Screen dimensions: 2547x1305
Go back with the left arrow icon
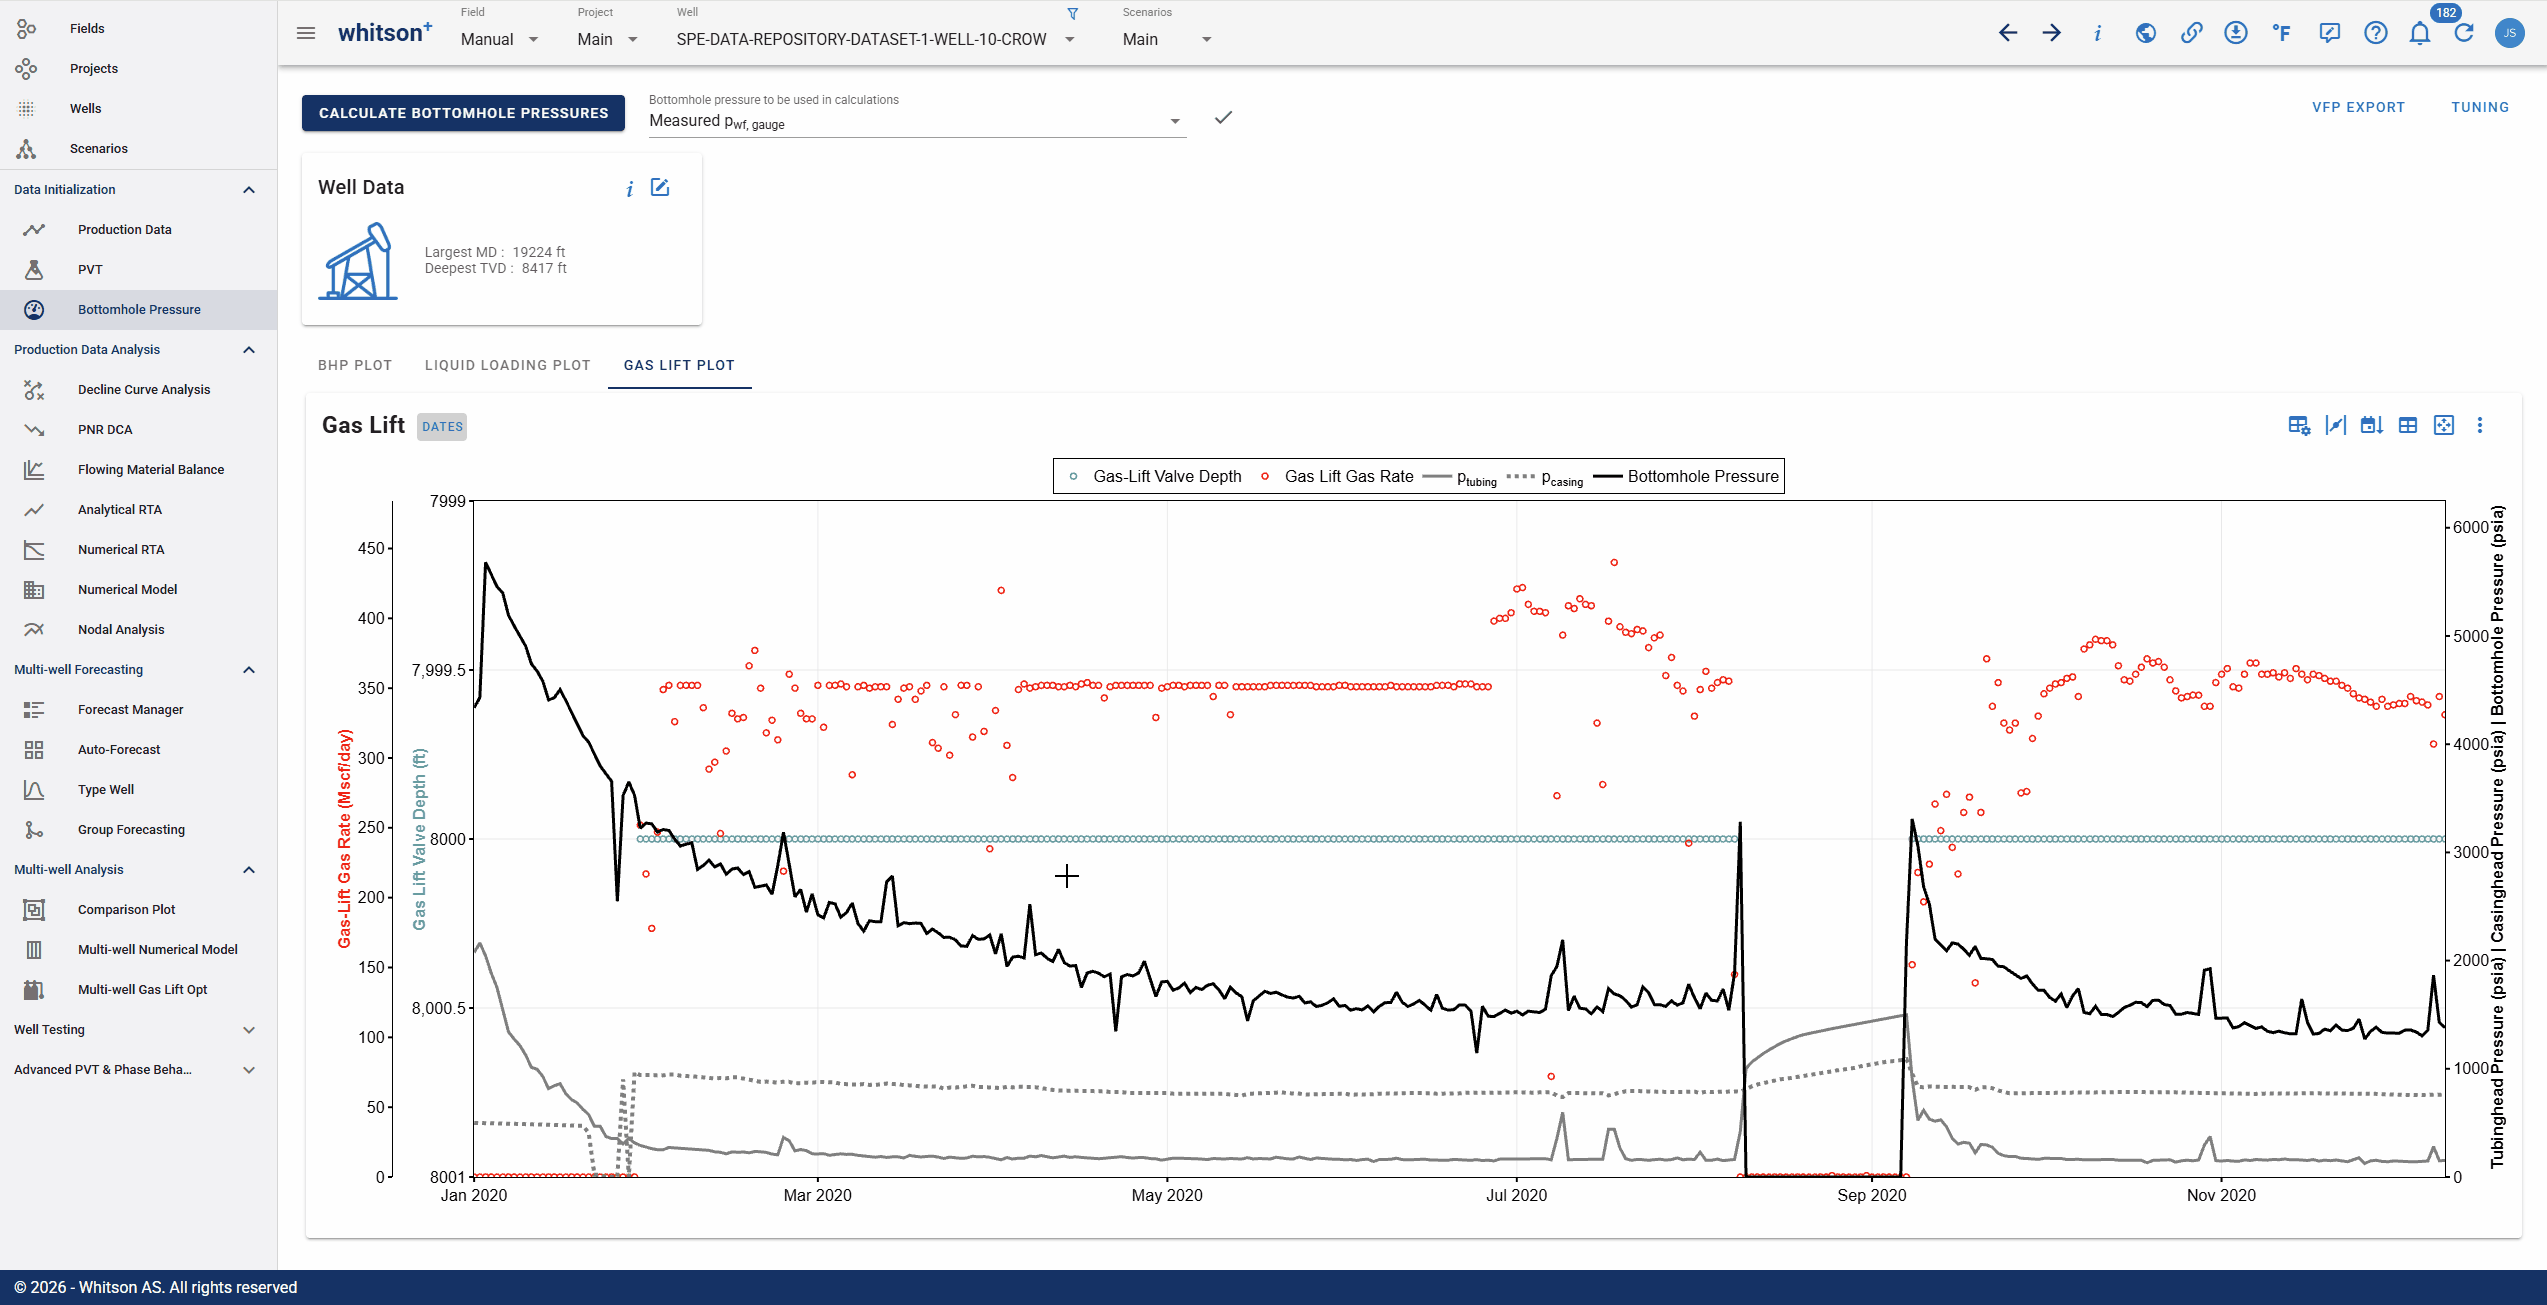[2008, 33]
